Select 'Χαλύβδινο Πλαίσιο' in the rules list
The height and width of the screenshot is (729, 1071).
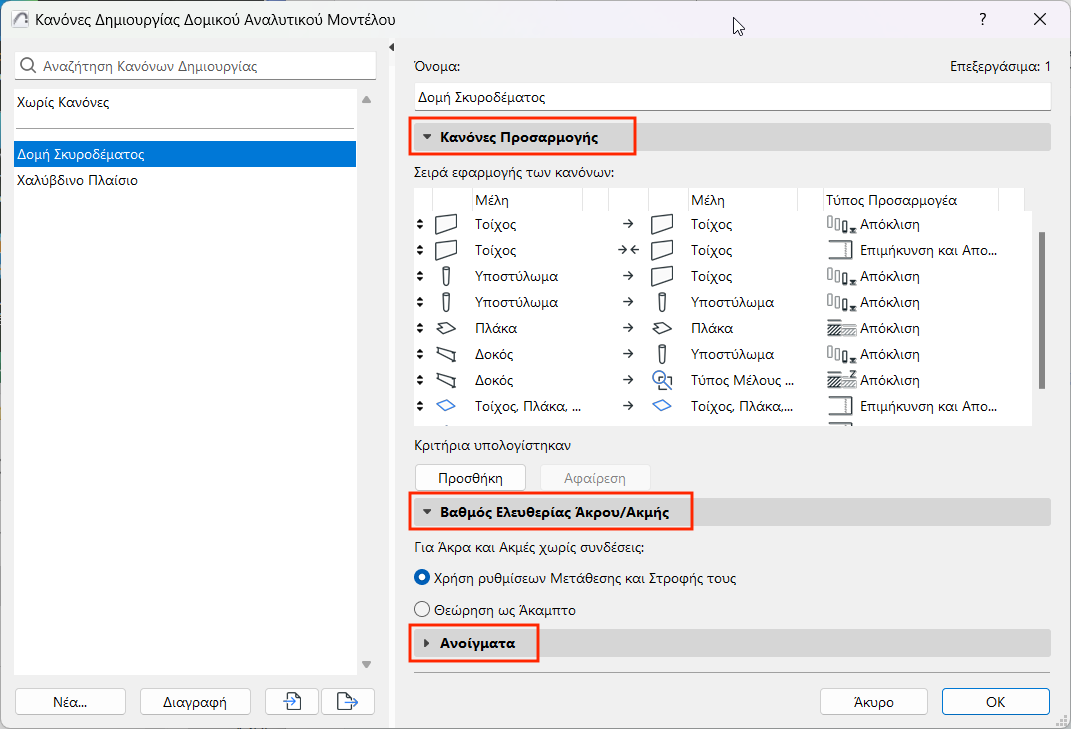pos(78,181)
